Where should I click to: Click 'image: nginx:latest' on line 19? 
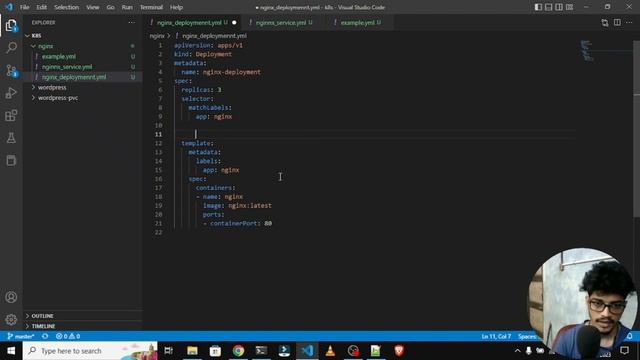coord(237,206)
